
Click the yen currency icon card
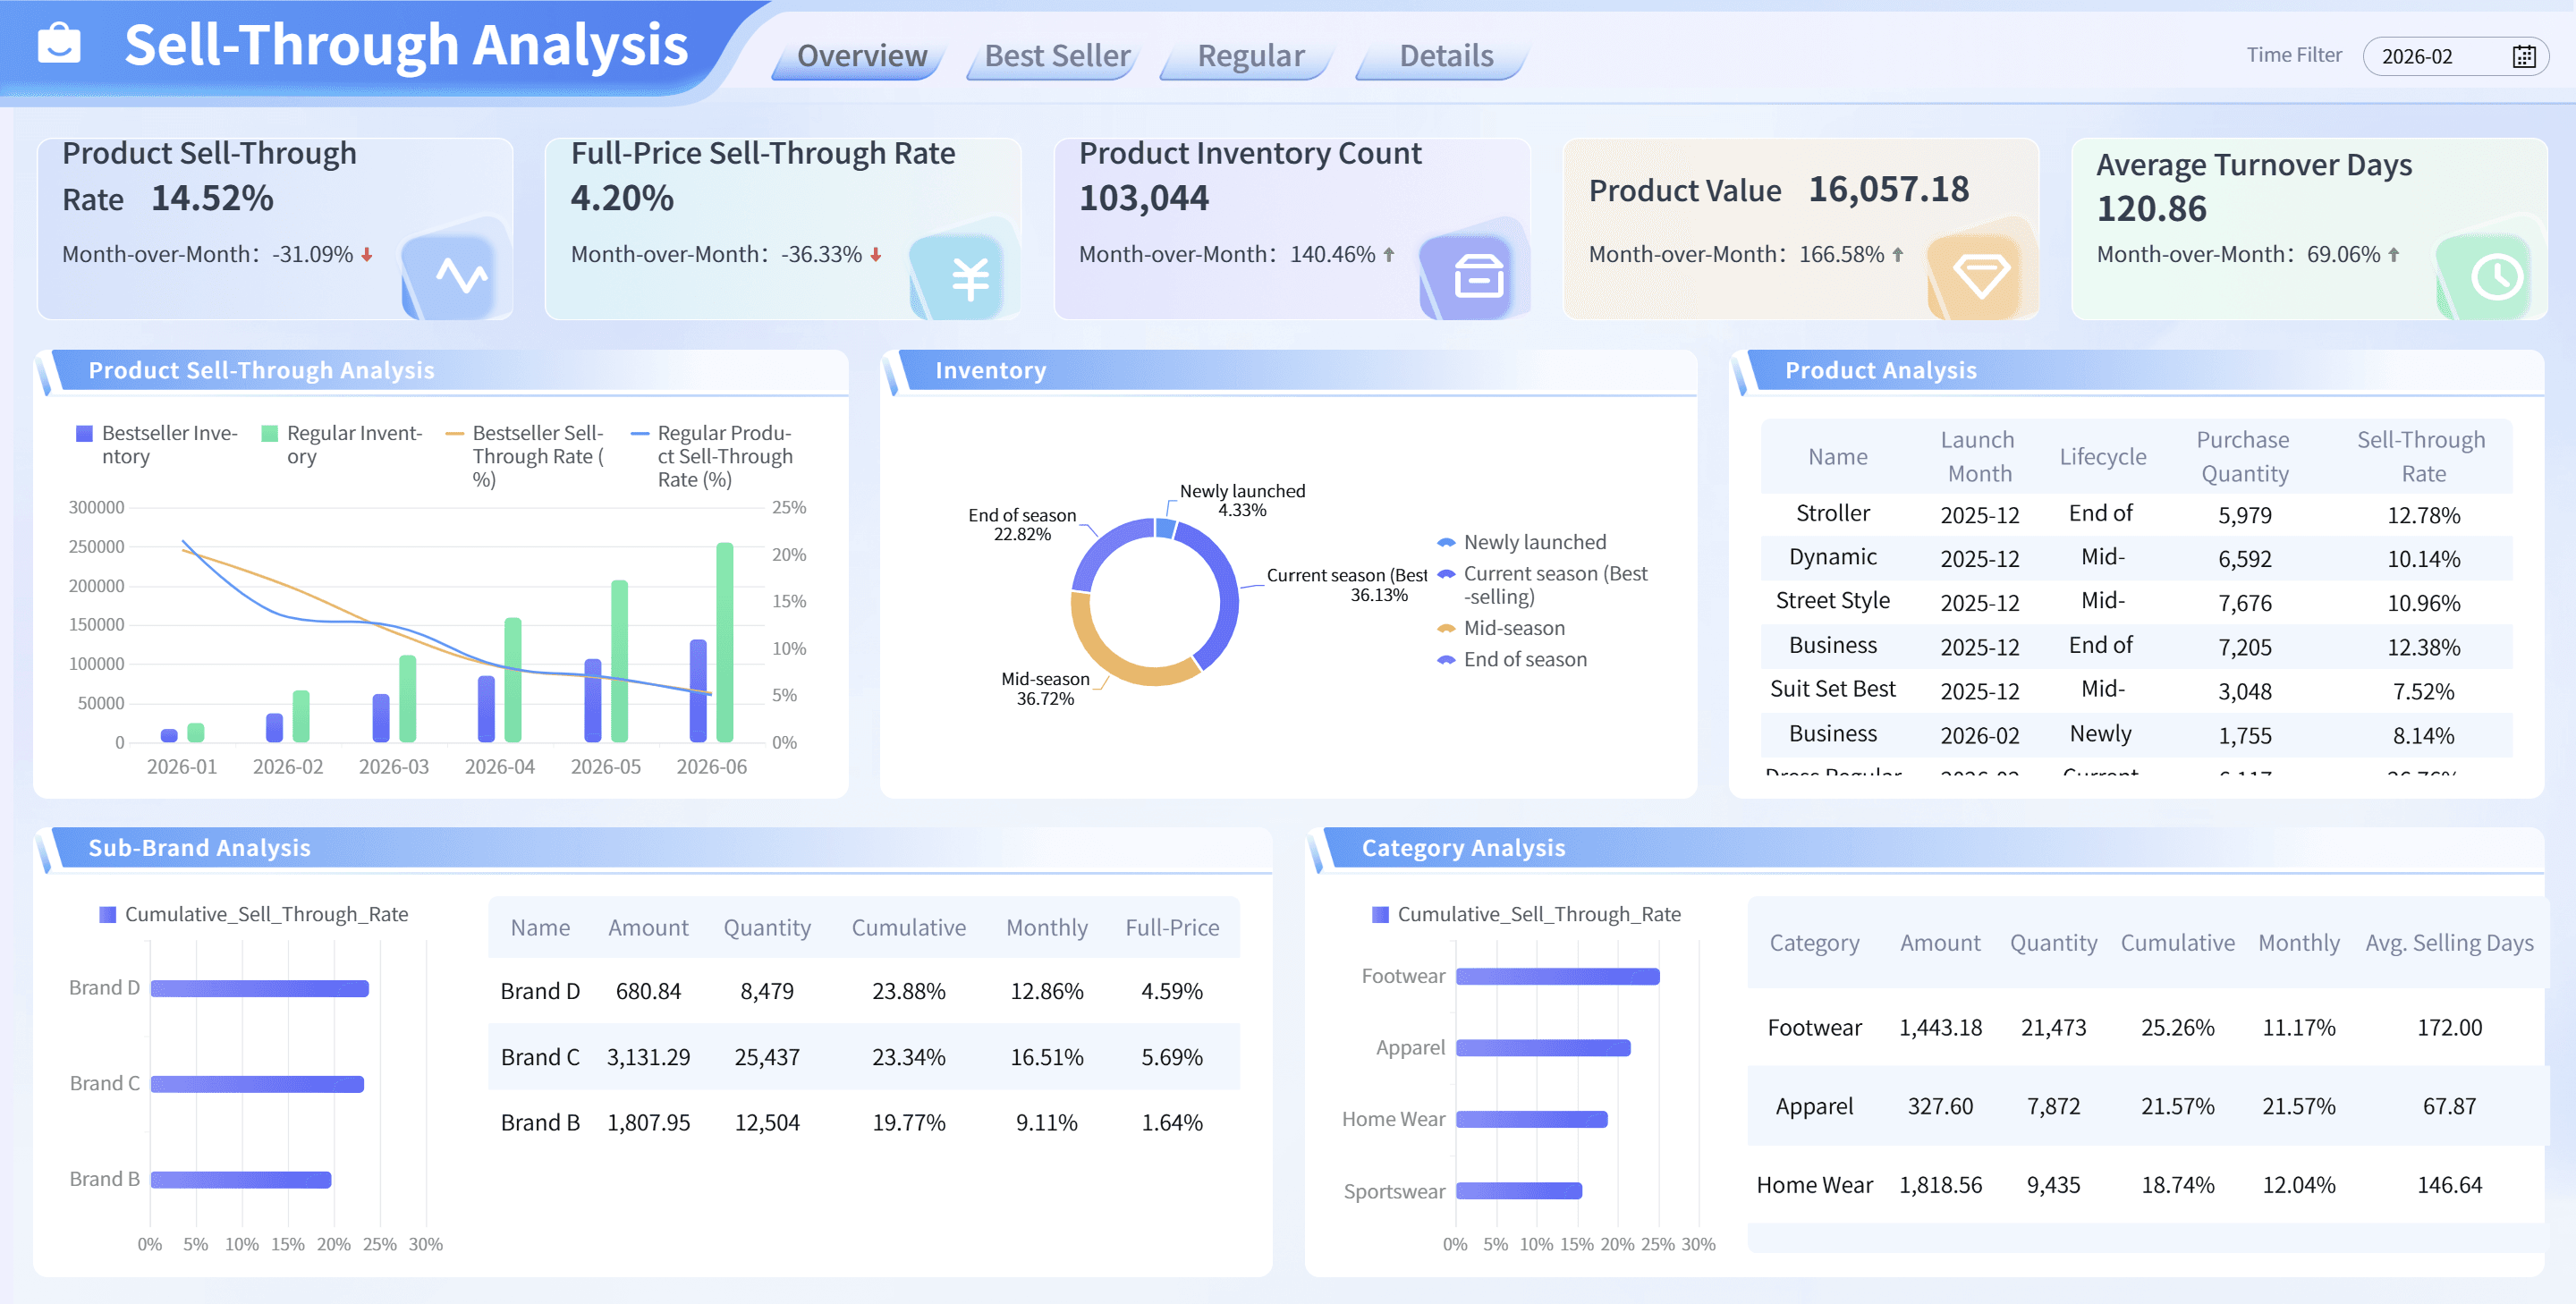click(x=969, y=277)
